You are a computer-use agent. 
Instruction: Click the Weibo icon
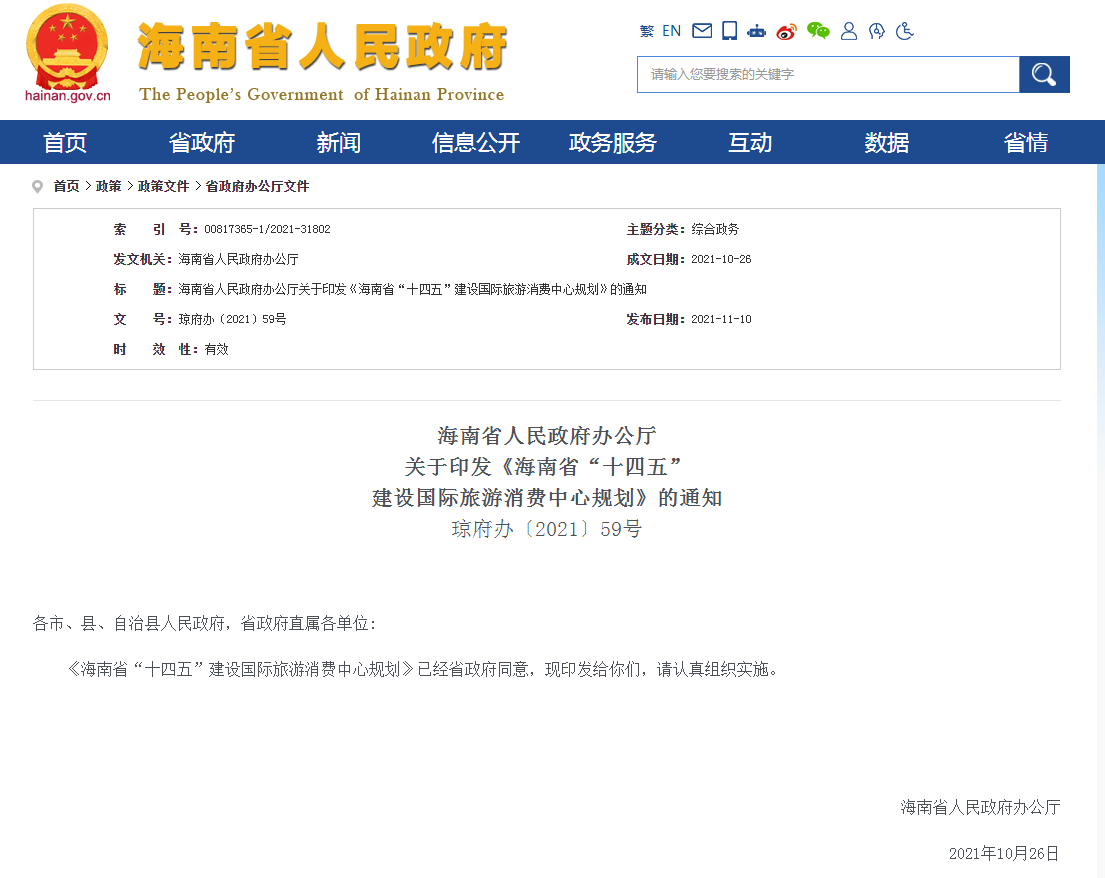tap(787, 31)
